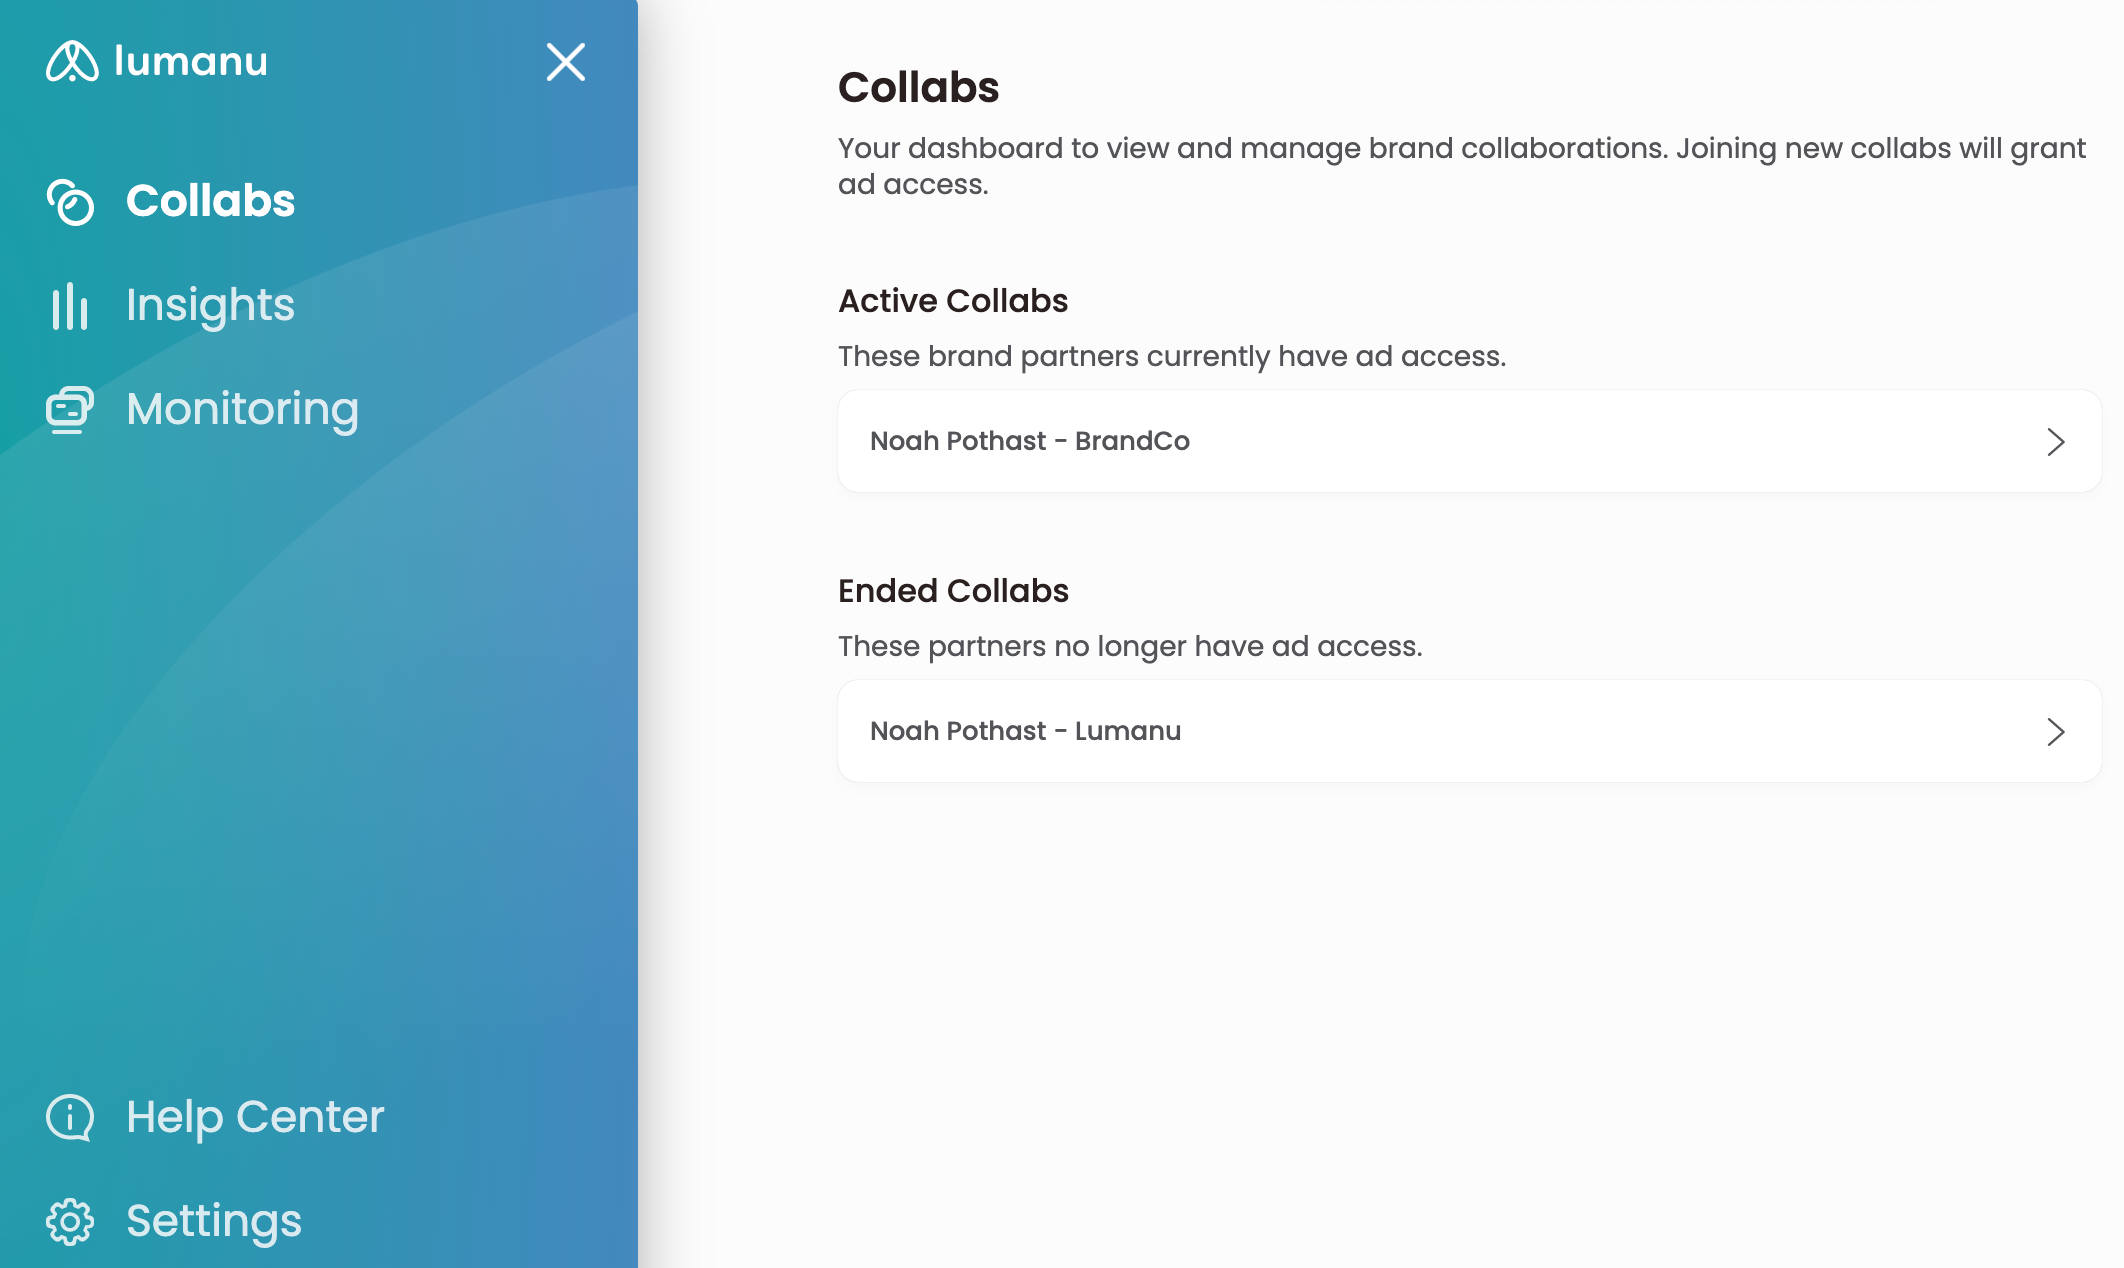2124x1268 pixels.
Task: Click the Insights bar chart icon
Action: (70, 305)
